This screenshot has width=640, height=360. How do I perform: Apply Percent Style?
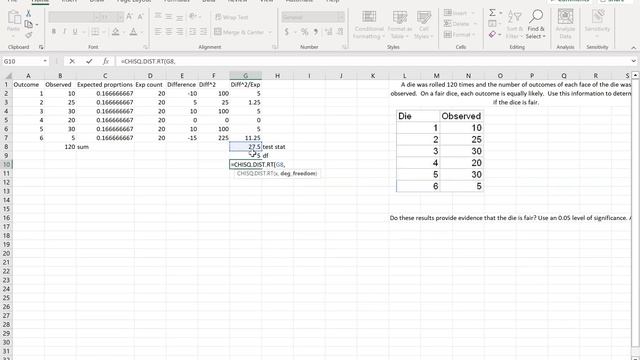tap(304, 32)
